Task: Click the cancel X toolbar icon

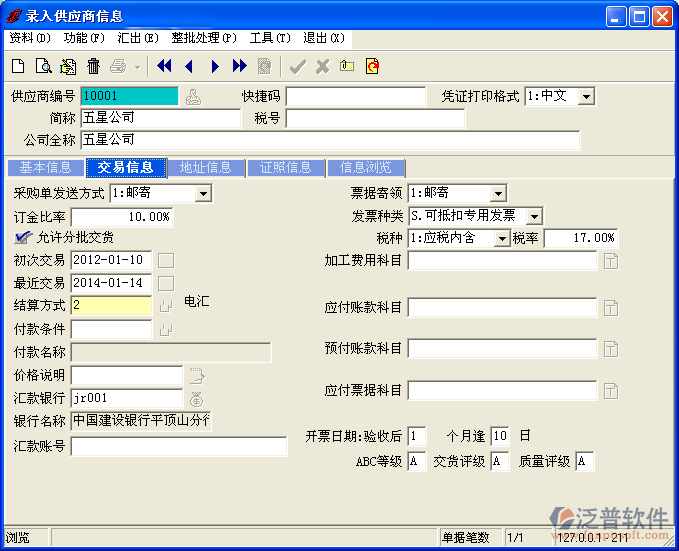Action: 323,67
